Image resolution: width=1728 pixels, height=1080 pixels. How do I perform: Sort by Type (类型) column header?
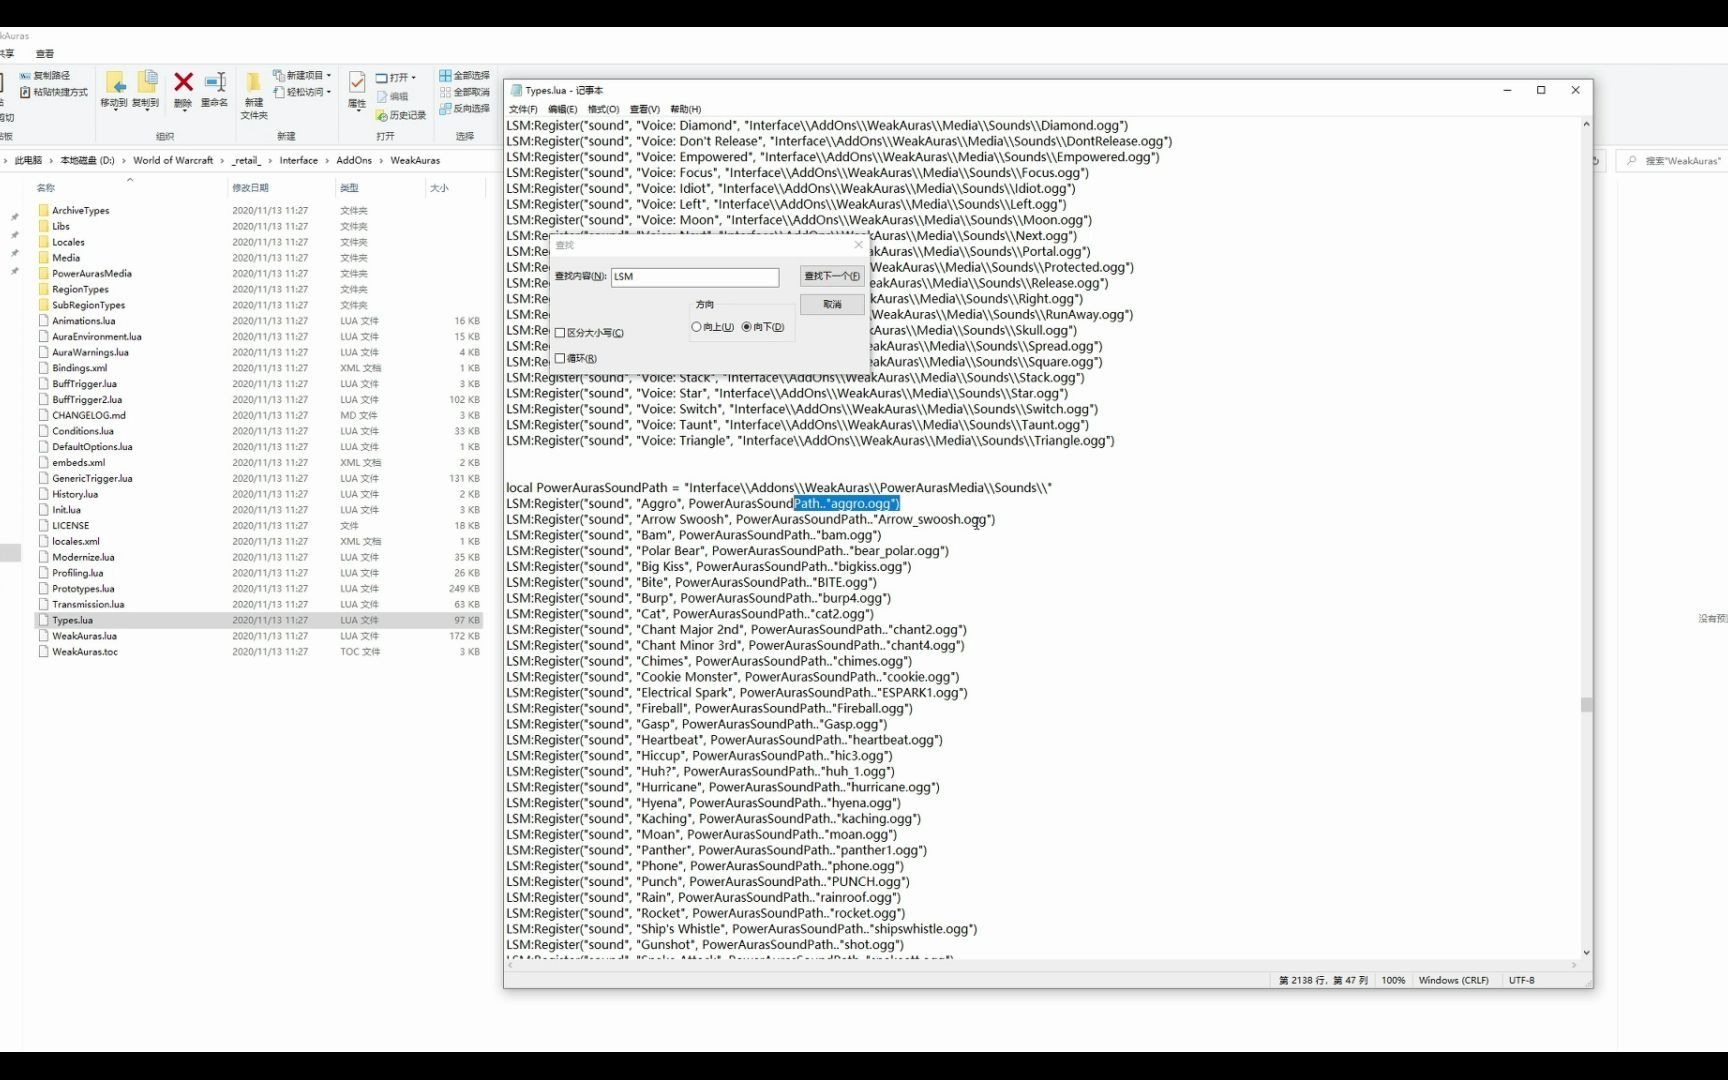click(349, 188)
